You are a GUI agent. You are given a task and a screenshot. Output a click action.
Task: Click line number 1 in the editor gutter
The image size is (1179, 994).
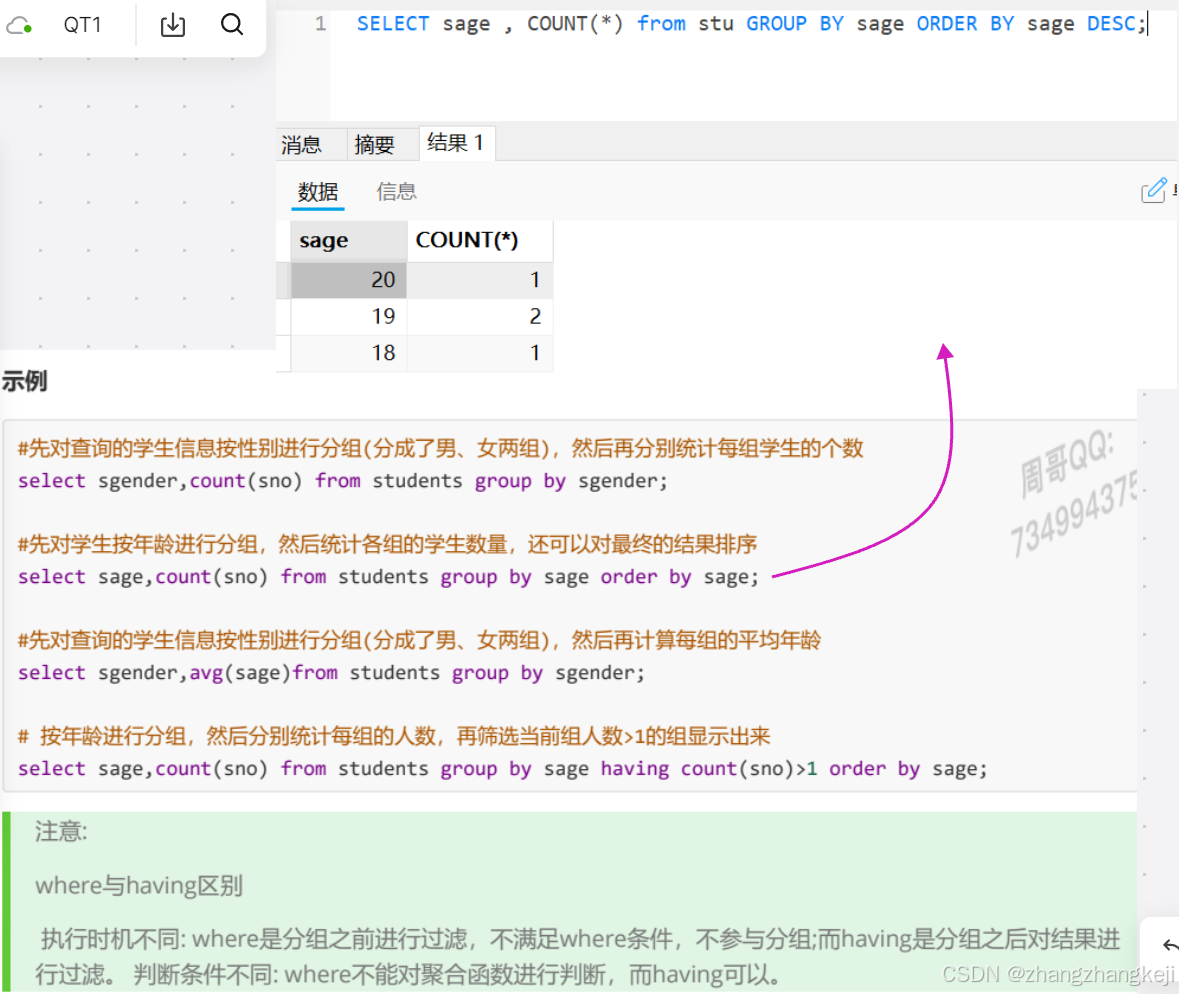click(320, 24)
